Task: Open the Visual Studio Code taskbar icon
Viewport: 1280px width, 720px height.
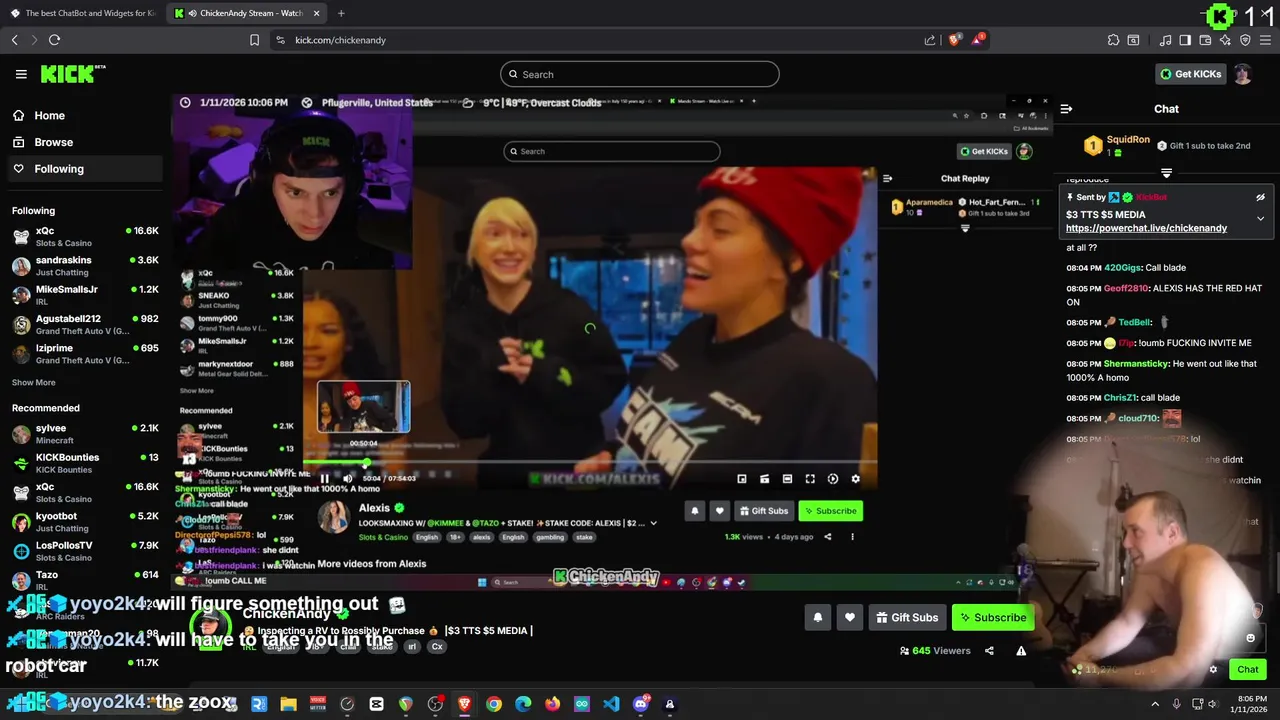Action: (611, 704)
